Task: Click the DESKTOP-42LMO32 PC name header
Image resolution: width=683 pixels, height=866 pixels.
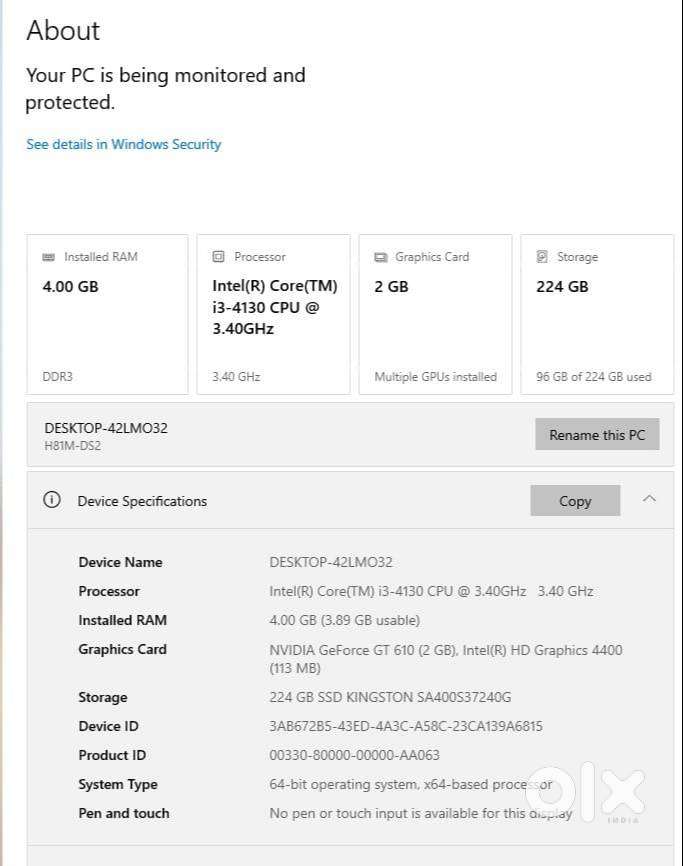Action: coord(106,428)
